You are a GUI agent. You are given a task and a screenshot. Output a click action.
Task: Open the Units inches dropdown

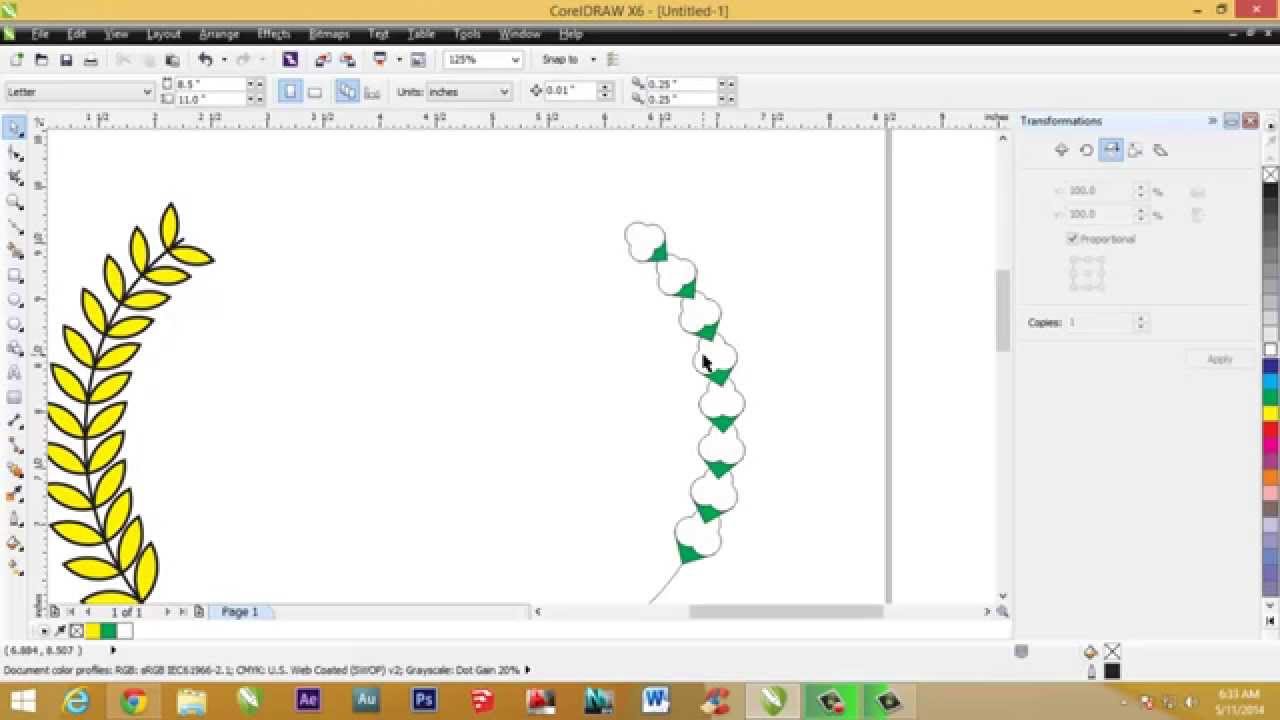tap(504, 92)
